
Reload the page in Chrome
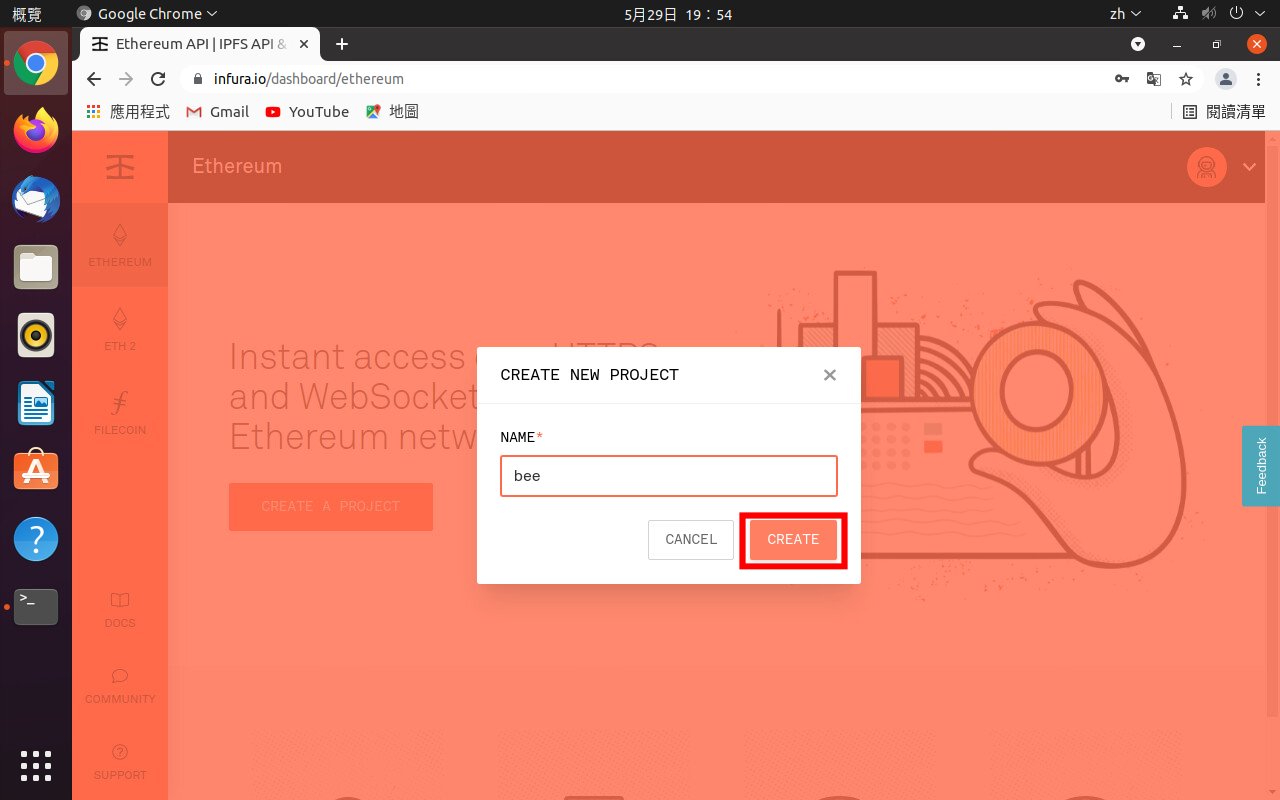(x=157, y=79)
